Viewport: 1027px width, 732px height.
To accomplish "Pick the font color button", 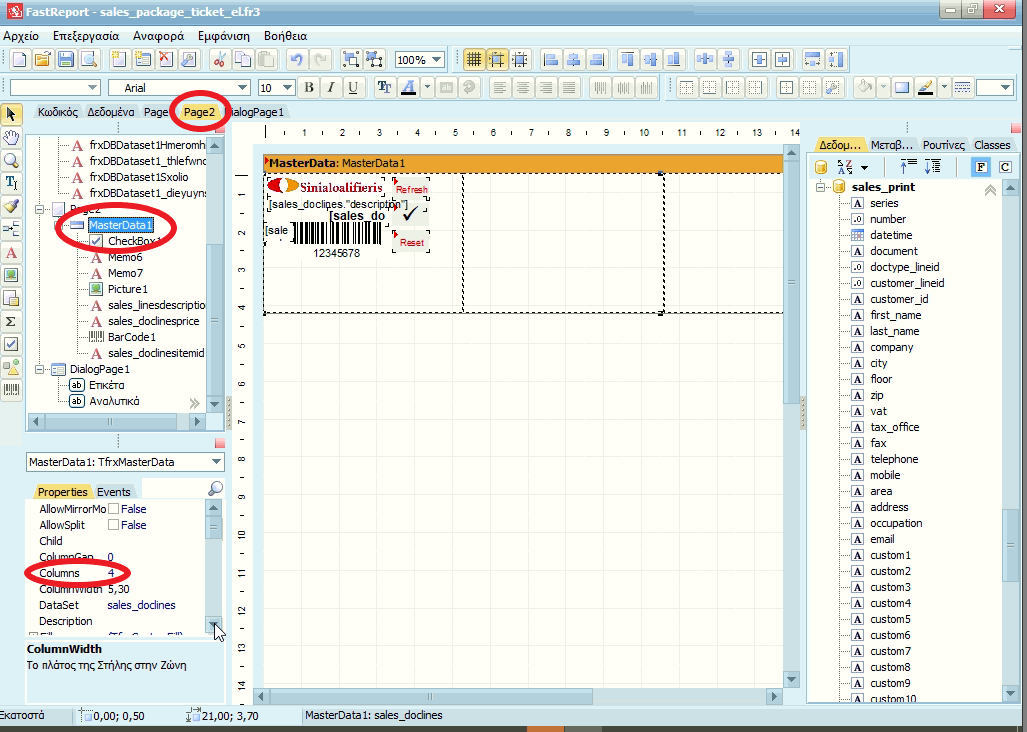I will (x=409, y=87).
